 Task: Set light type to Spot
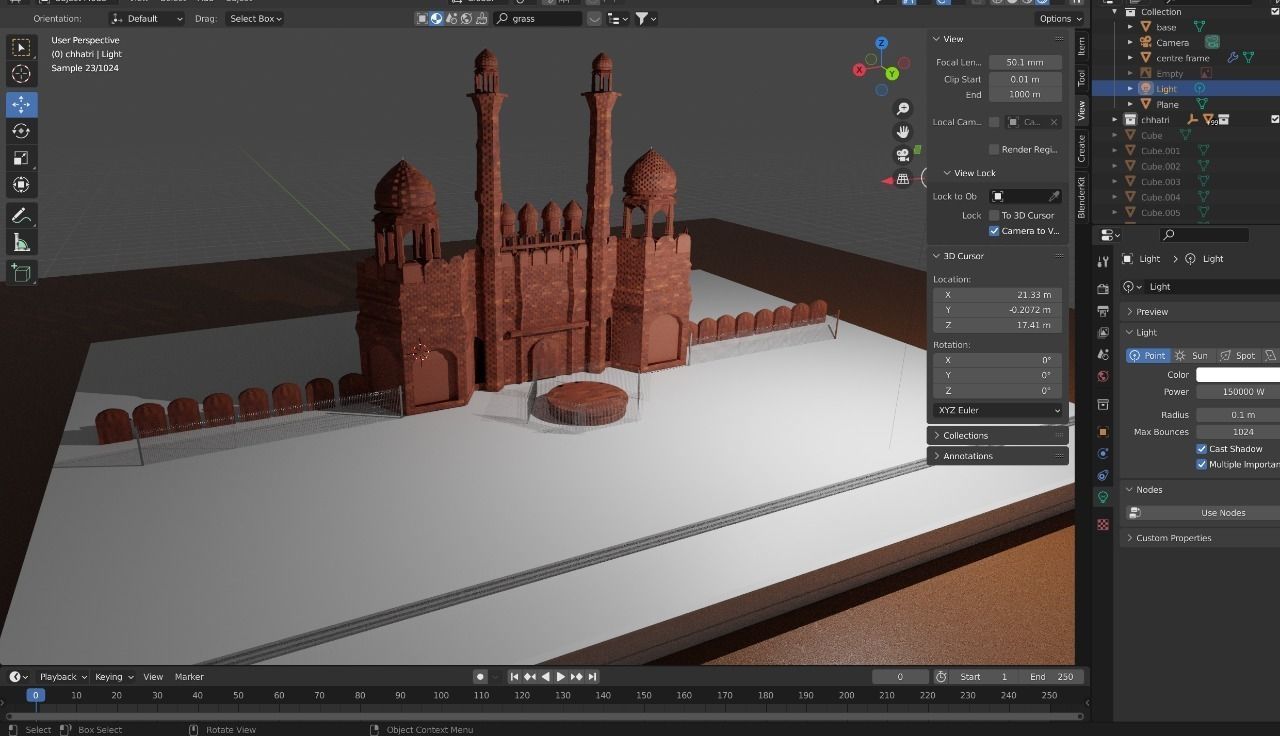click(x=1237, y=356)
